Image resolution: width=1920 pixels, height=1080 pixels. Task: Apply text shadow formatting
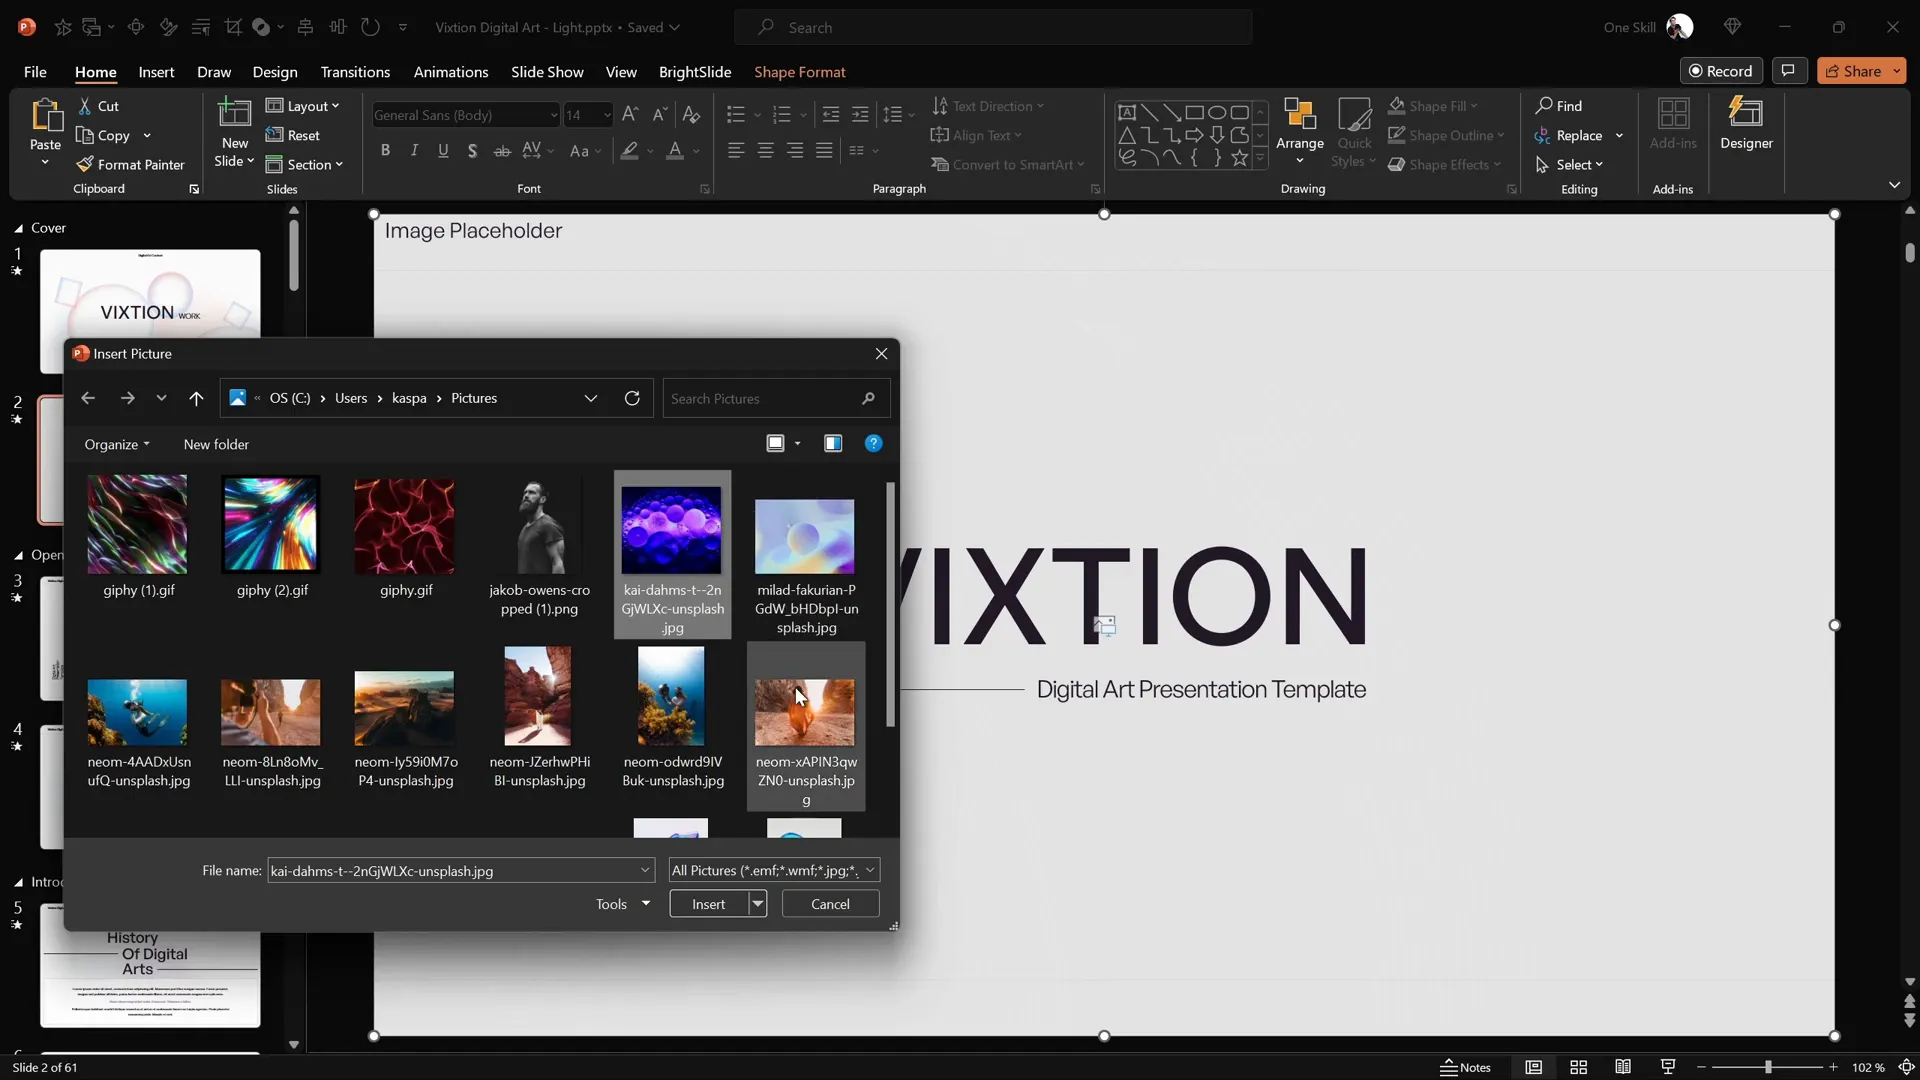[472, 151]
